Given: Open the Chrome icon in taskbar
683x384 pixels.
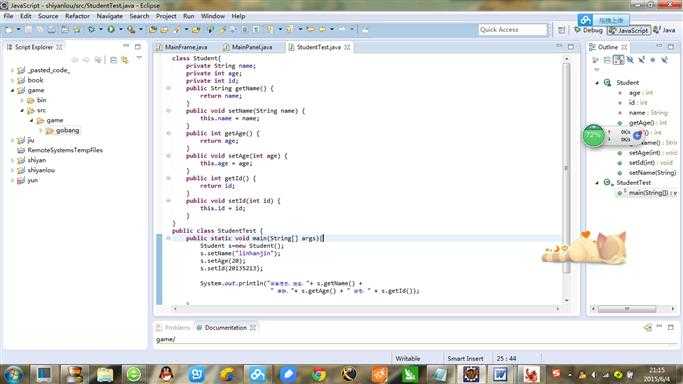Looking at the screenshot, I should click(319, 374).
